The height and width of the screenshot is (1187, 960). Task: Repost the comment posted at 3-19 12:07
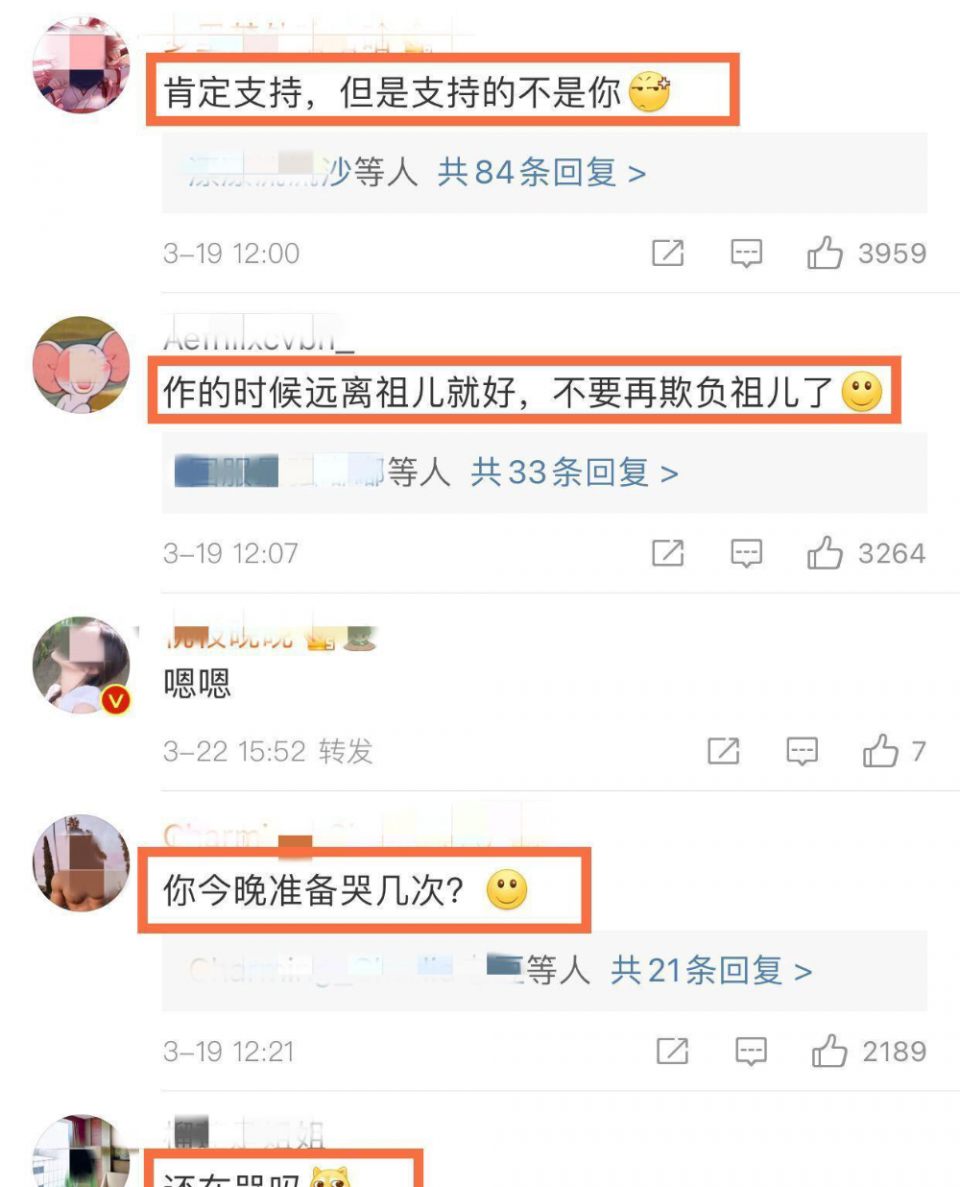[x=668, y=553]
